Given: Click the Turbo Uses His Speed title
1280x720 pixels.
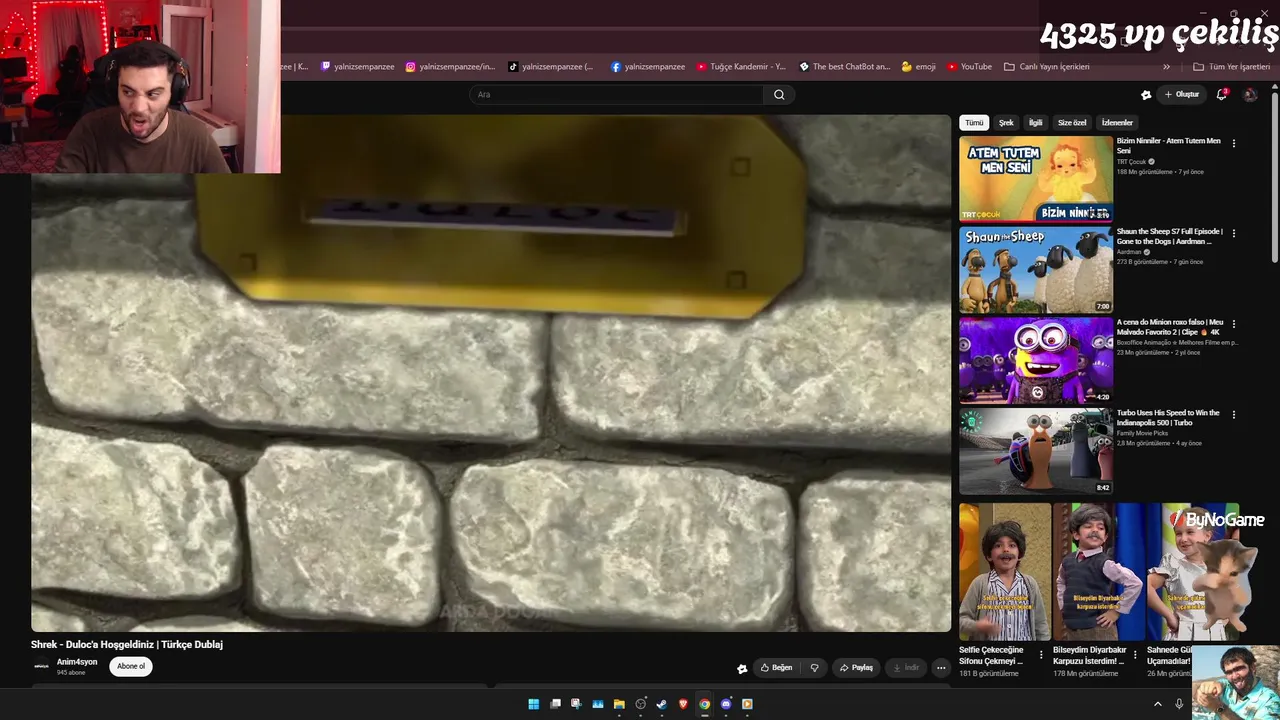Looking at the screenshot, I should (1168, 418).
